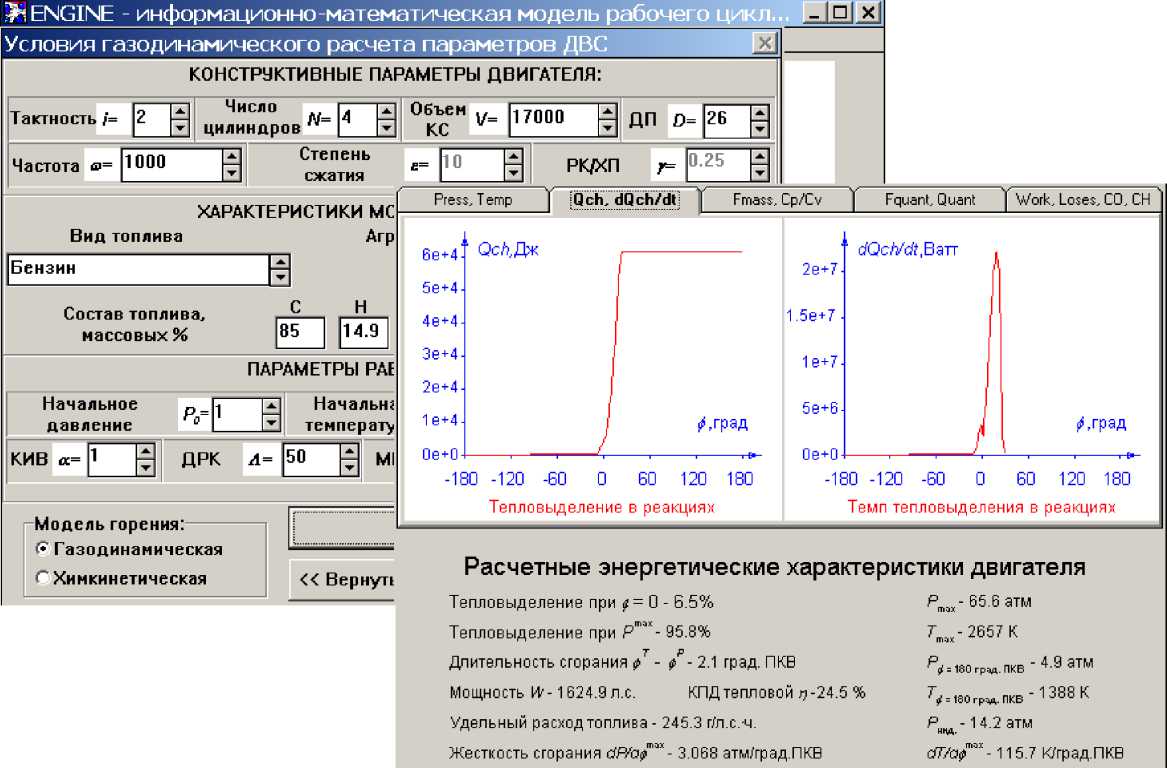Increase number of cylinders N
The image size is (1167, 768).
pos(386,111)
